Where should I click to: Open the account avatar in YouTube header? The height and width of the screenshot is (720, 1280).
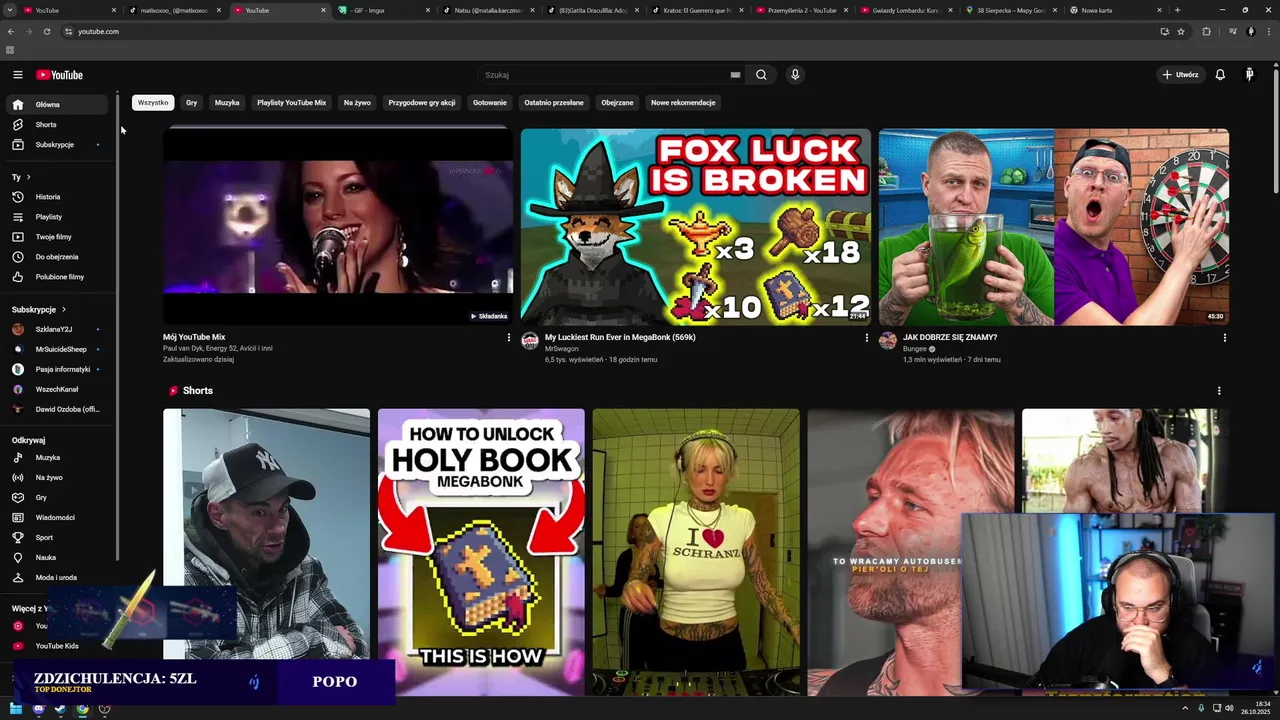click(1249, 75)
